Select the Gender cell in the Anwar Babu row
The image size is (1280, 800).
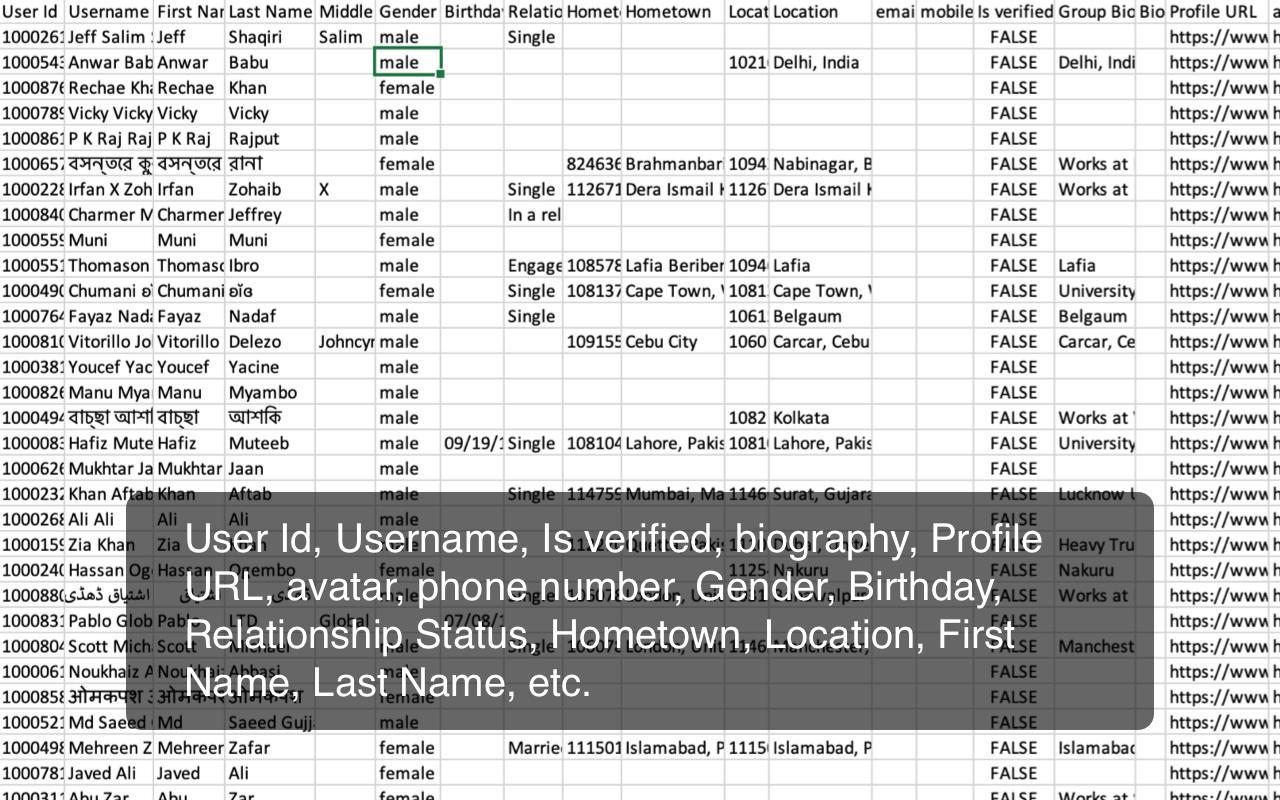click(408, 62)
